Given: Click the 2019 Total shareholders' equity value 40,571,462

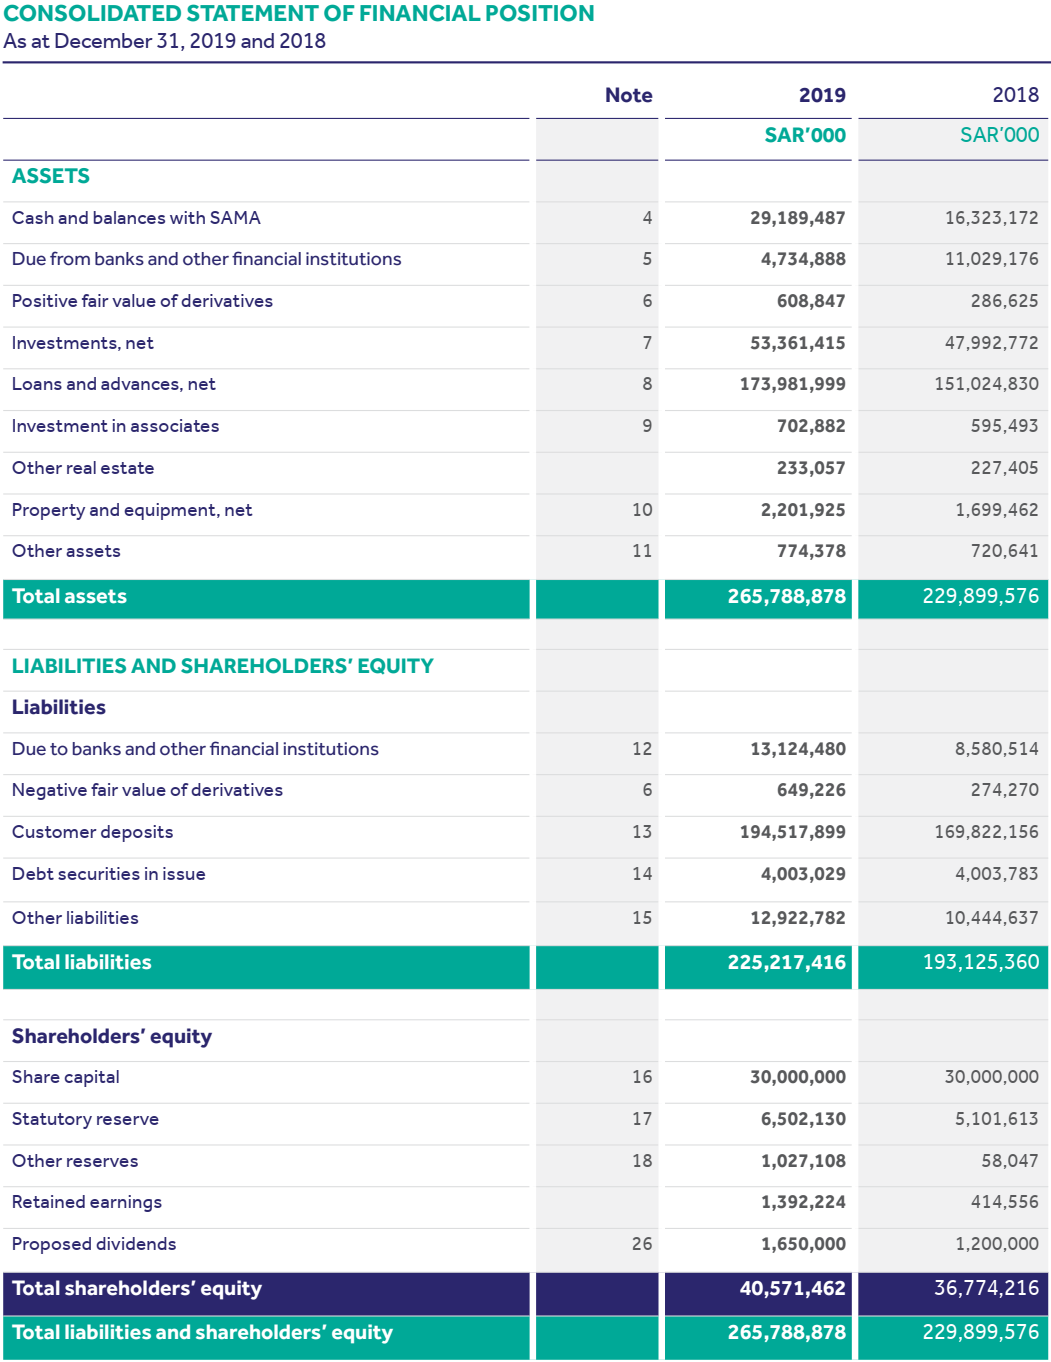Looking at the screenshot, I should point(792,1289).
